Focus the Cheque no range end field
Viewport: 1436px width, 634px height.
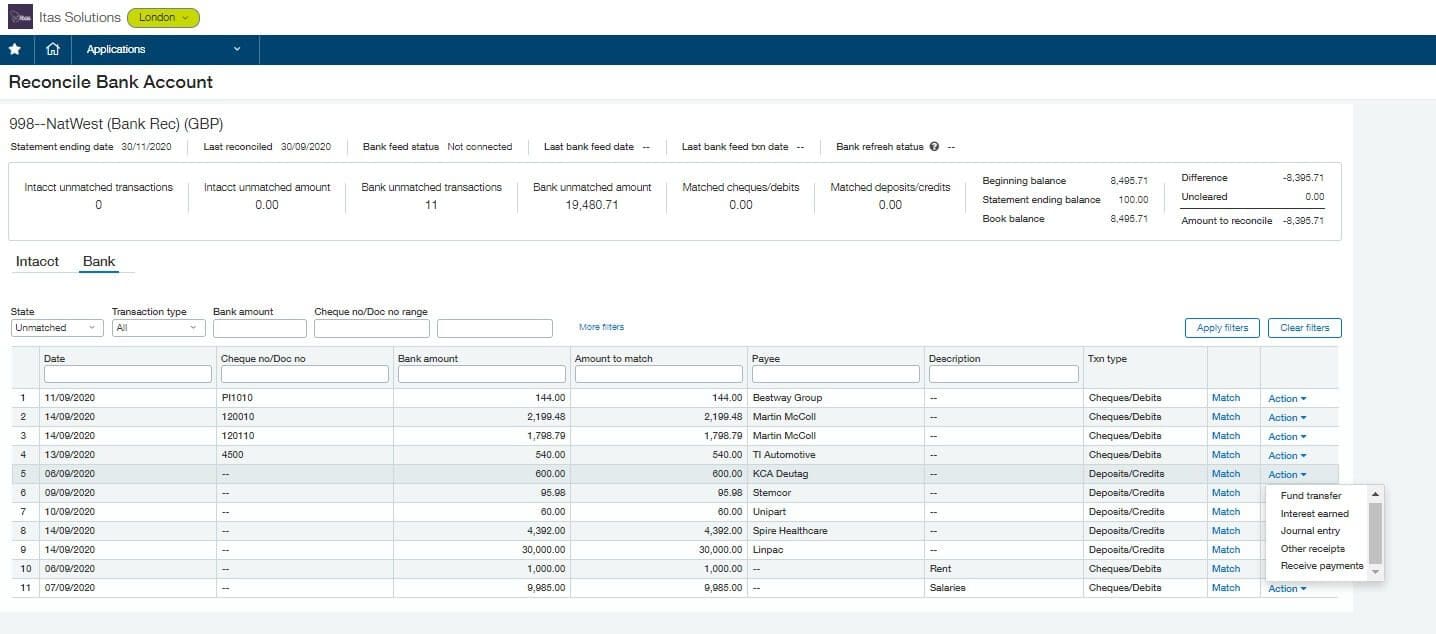pyautogui.click(x=495, y=328)
